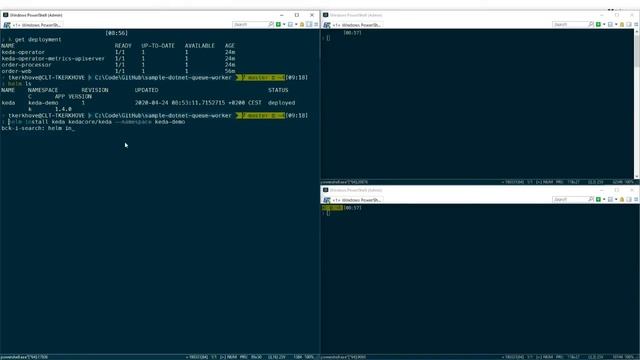Screen dimensions: 640x360
Task: Click the '1.4.0' app version value
Action: [63, 109]
